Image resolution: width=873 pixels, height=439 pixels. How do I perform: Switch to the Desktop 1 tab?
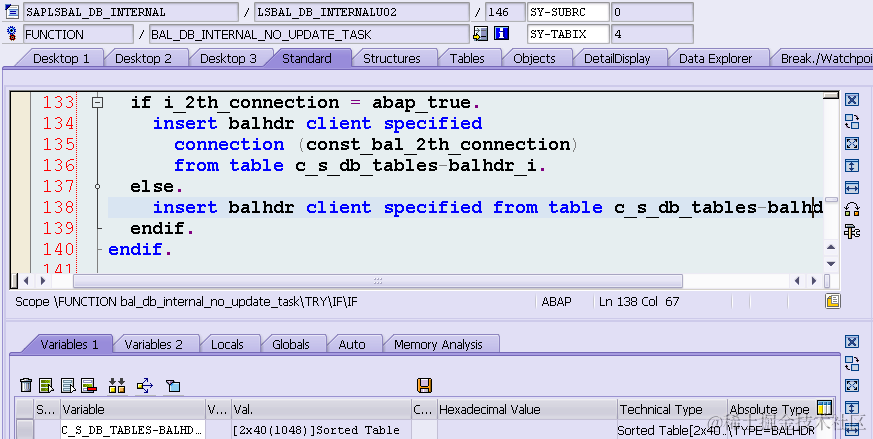pyautogui.click(x=61, y=58)
